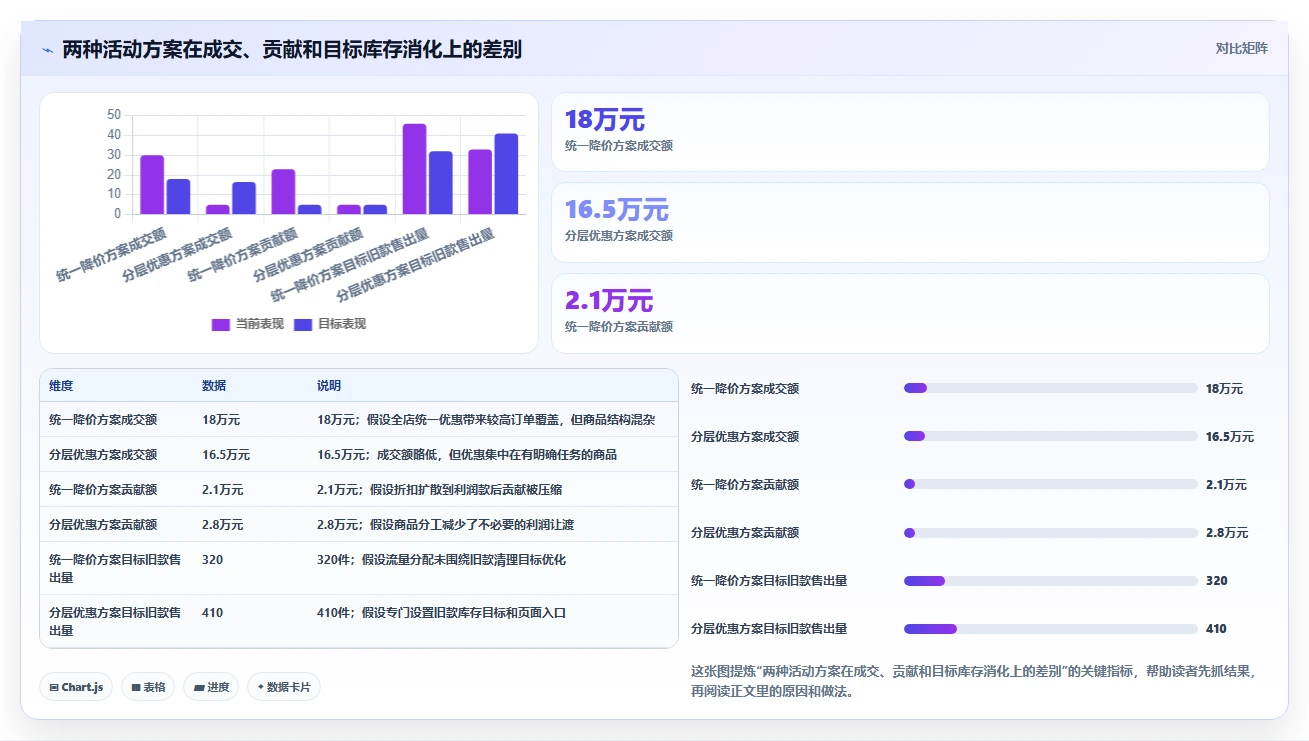Click description starting 410件；假设专门设置
The width and height of the screenshot is (1309, 741).
441,613
